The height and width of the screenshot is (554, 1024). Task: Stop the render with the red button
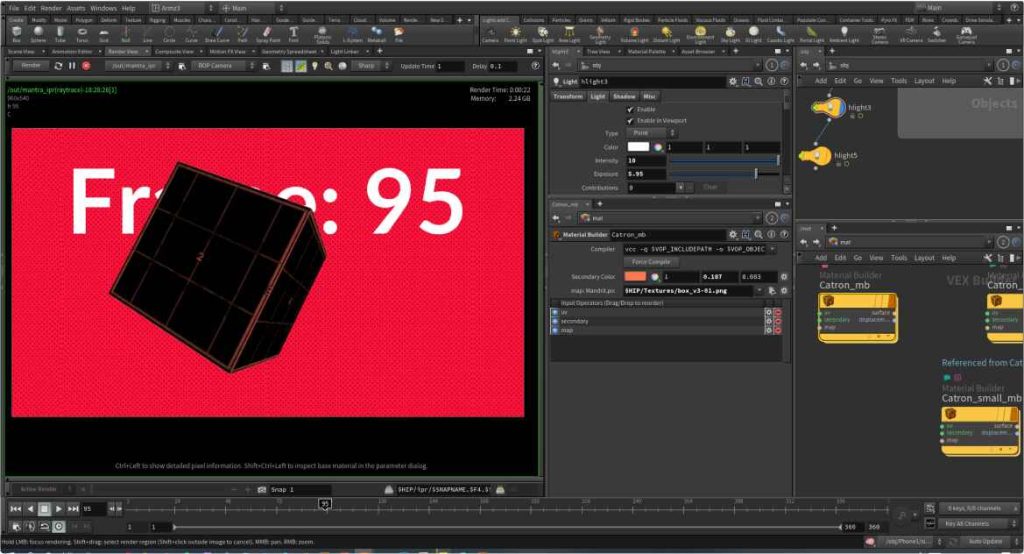click(86, 65)
